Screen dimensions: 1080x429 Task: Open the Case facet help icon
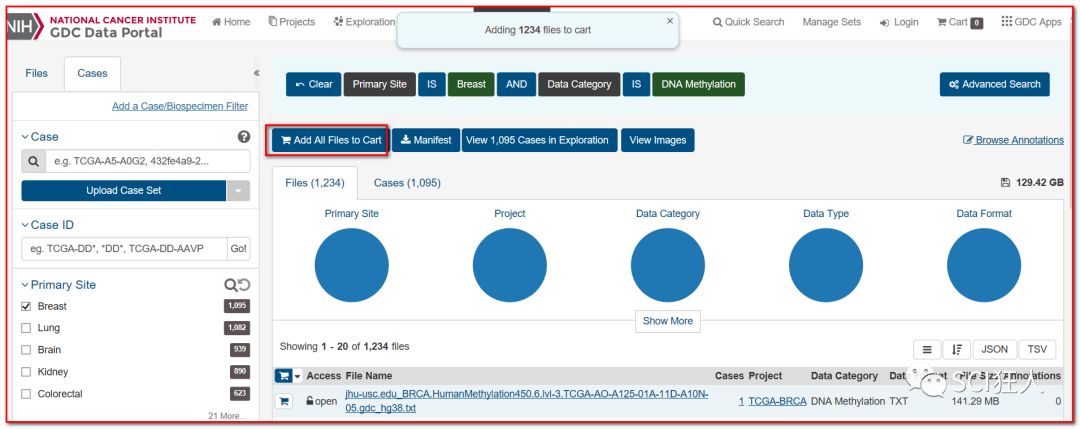tap(243, 136)
